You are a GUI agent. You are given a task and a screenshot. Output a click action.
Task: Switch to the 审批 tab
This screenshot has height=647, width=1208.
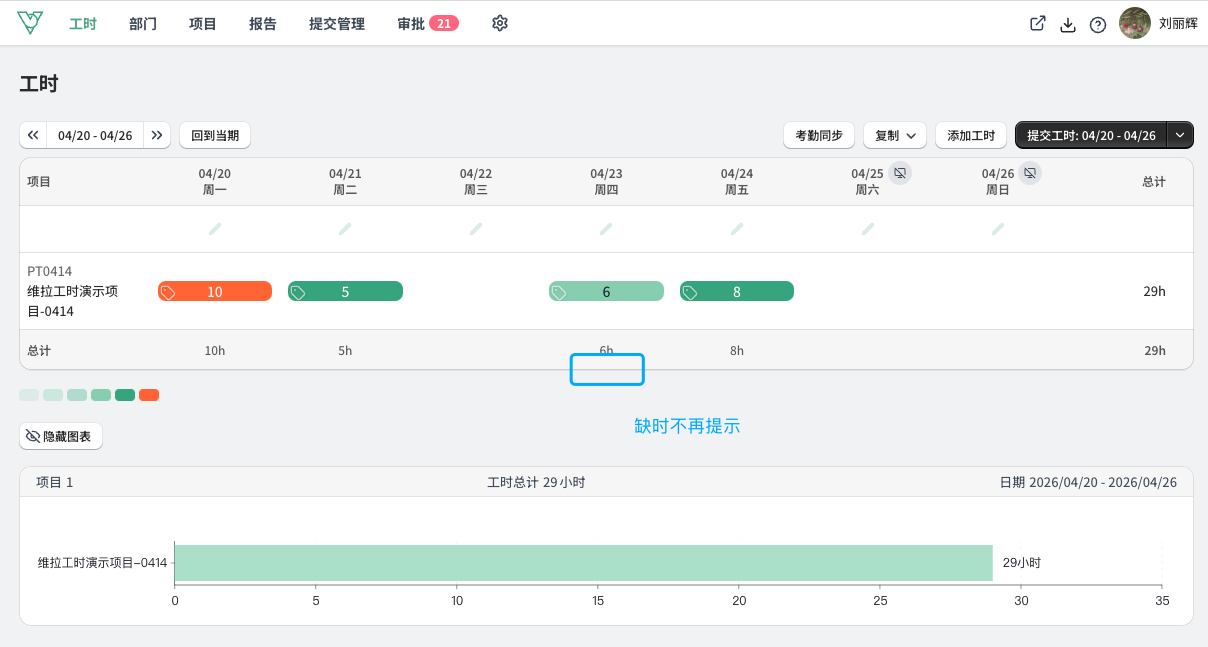(427, 23)
